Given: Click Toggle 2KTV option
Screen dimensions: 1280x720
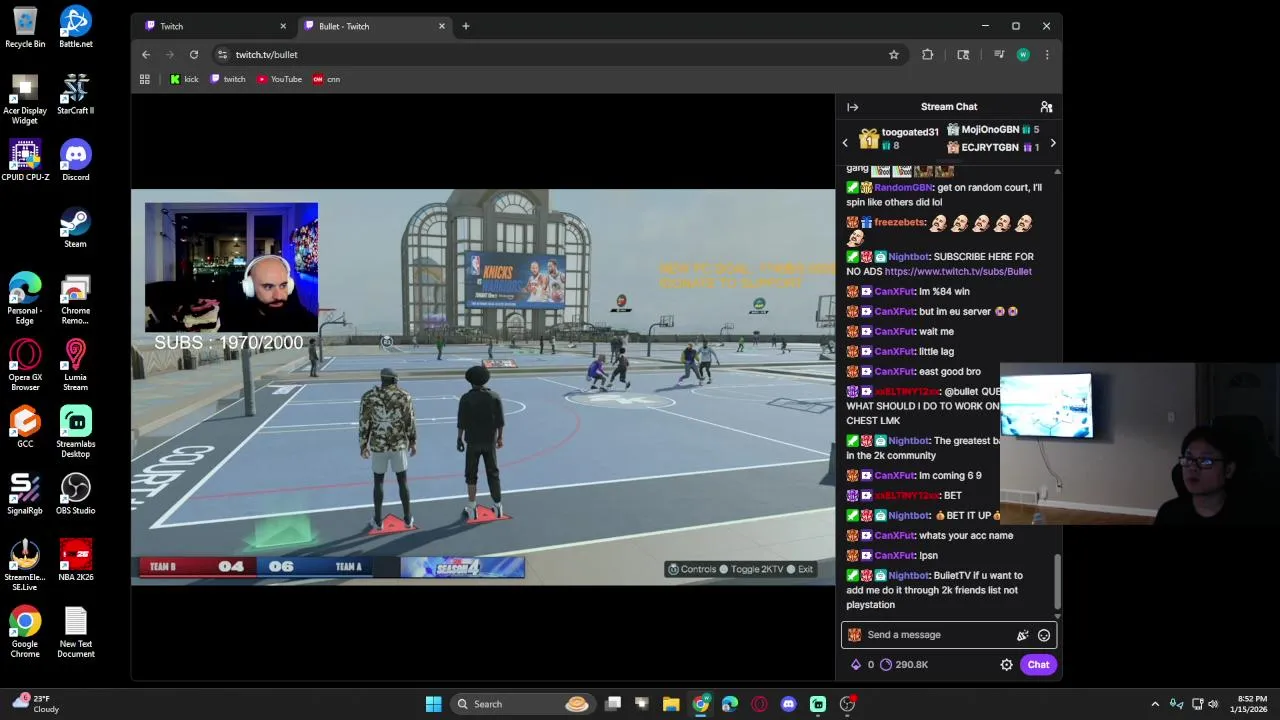Looking at the screenshot, I should 751,569.
